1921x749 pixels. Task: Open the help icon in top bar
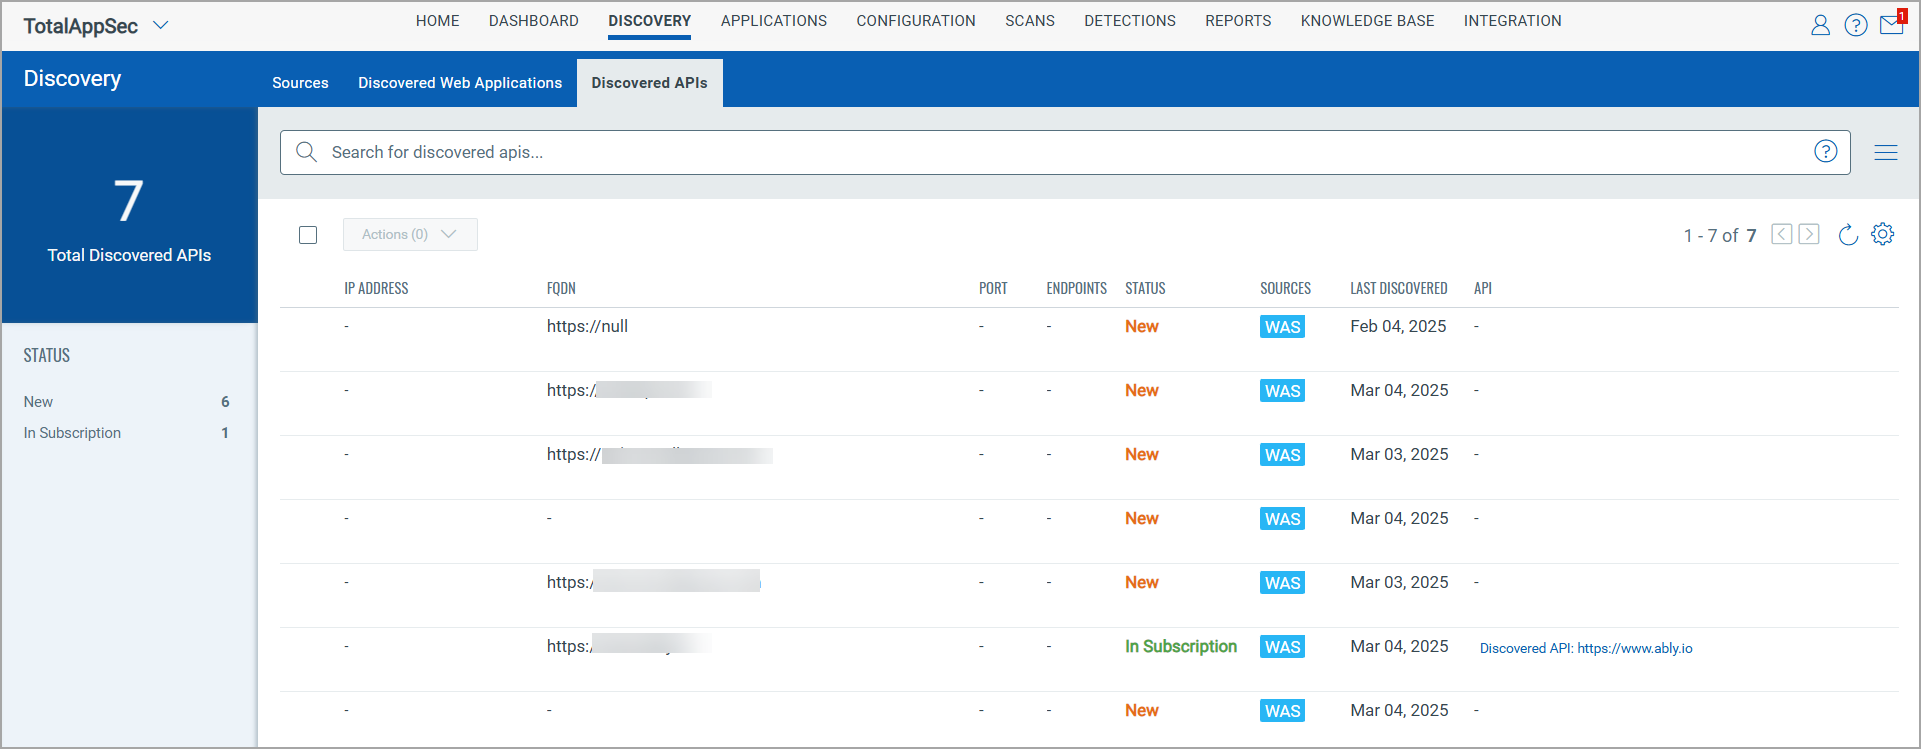(1856, 25)
